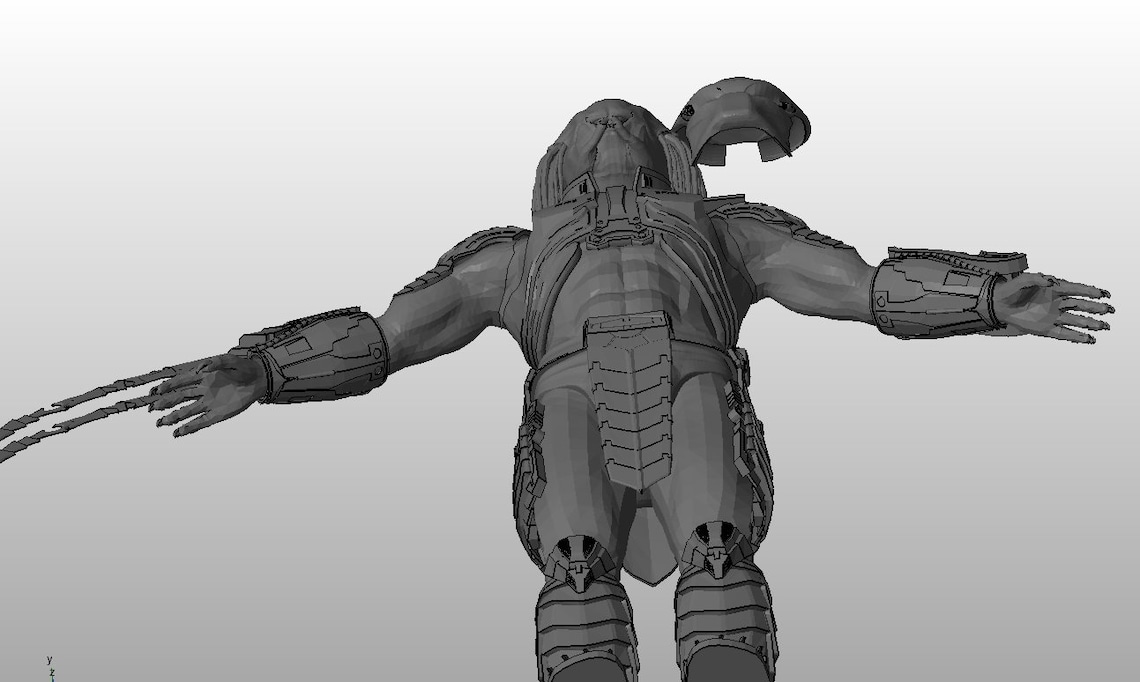Click the Y axis label on the orientation gizmo
The image size is (1140, 682).
pyautogui.click(x=49, y=660)
